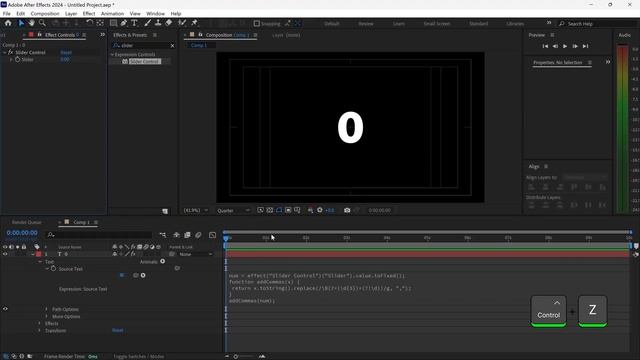Select the Slider Control preset item
The height and width of the screenshot is (360, 640).
pyautogui.click(x=145, y=61)
